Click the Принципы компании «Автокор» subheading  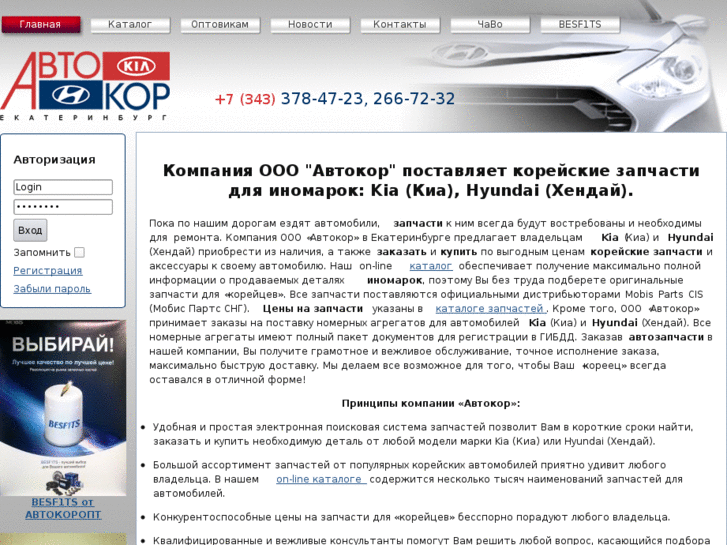point(431,403)
